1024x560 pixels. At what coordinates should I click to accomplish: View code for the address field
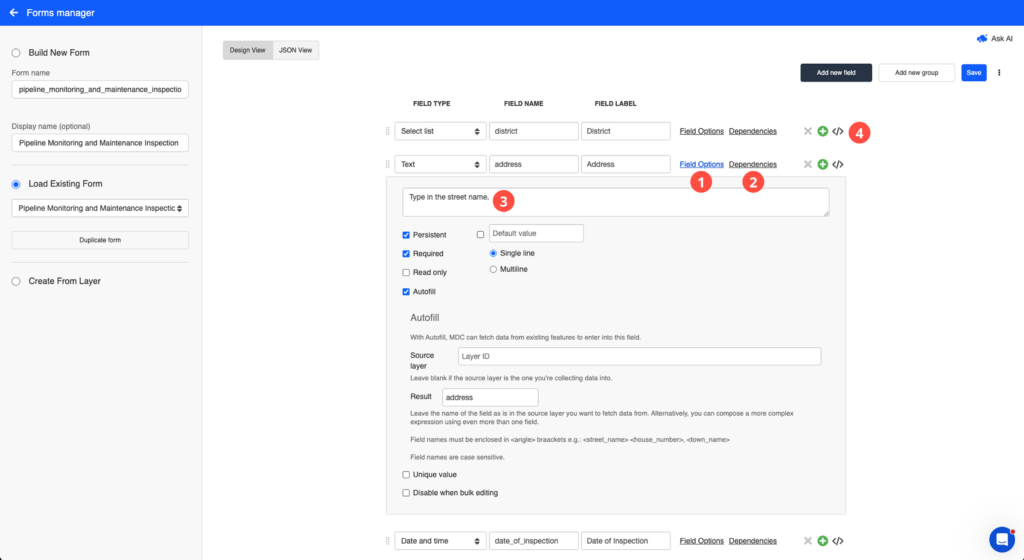[x=838, y=164]
